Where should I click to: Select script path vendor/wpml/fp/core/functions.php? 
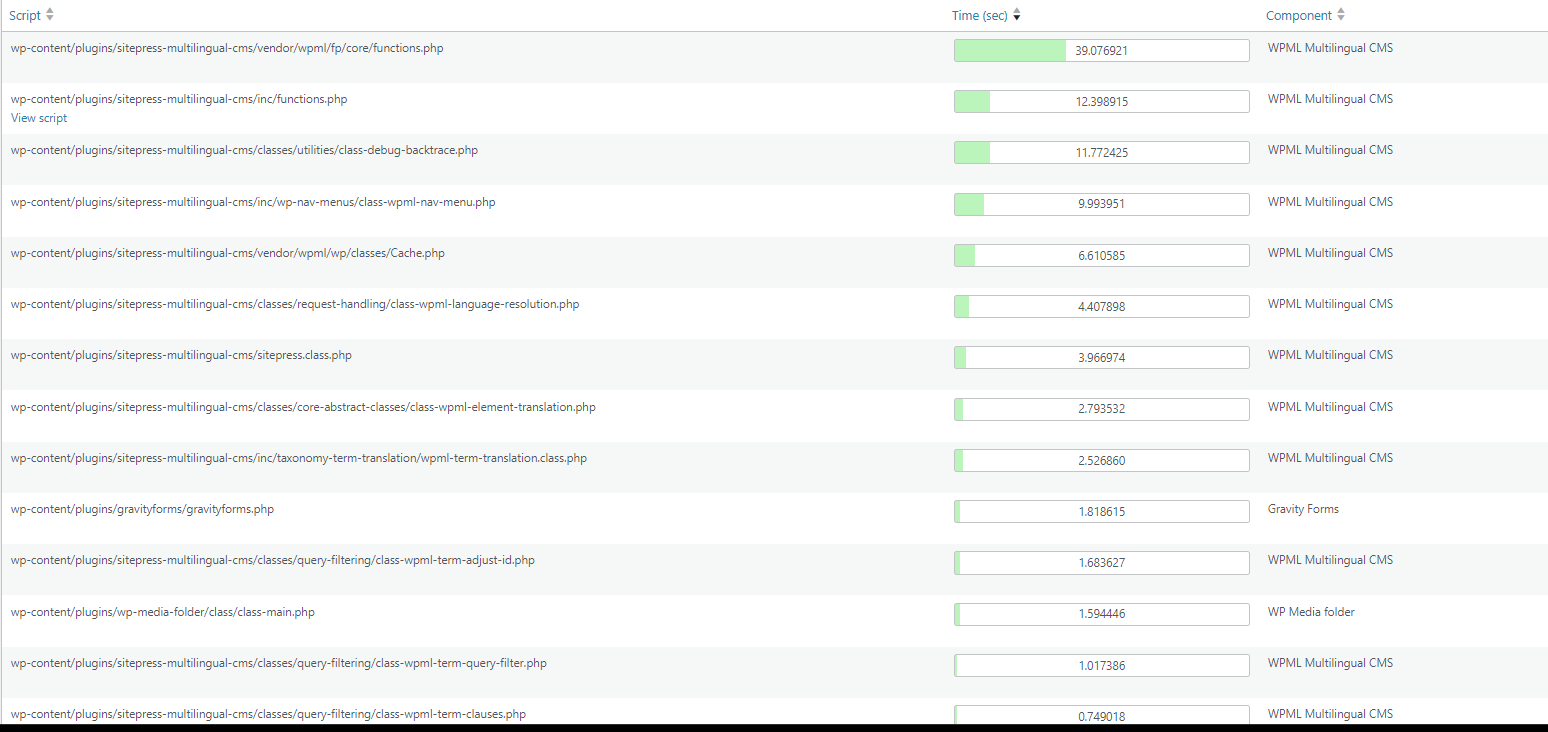pos(227,48)
